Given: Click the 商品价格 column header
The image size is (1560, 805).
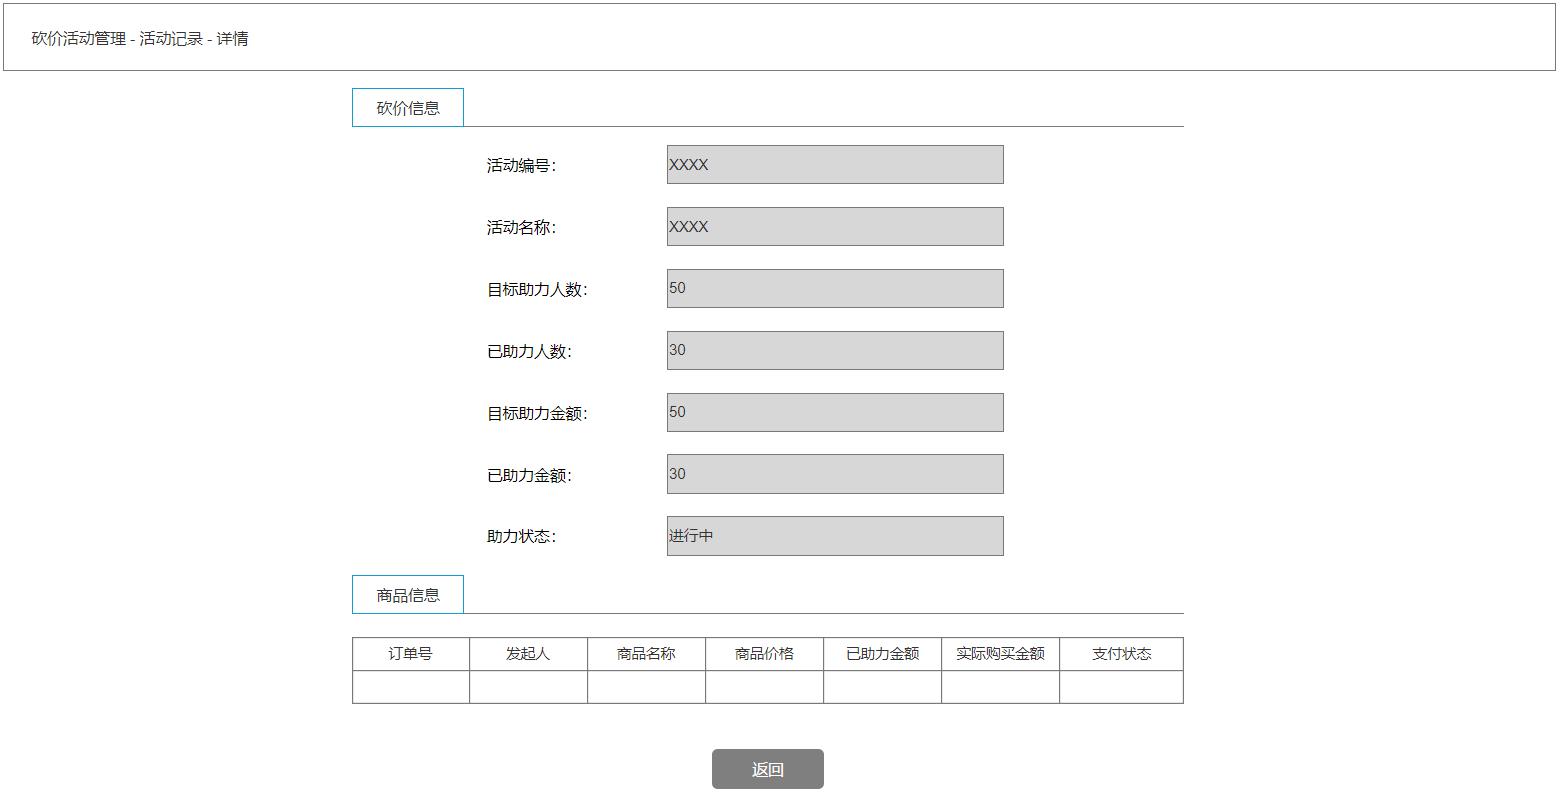Looking at the screenshot, I should [x=764, y=653].
